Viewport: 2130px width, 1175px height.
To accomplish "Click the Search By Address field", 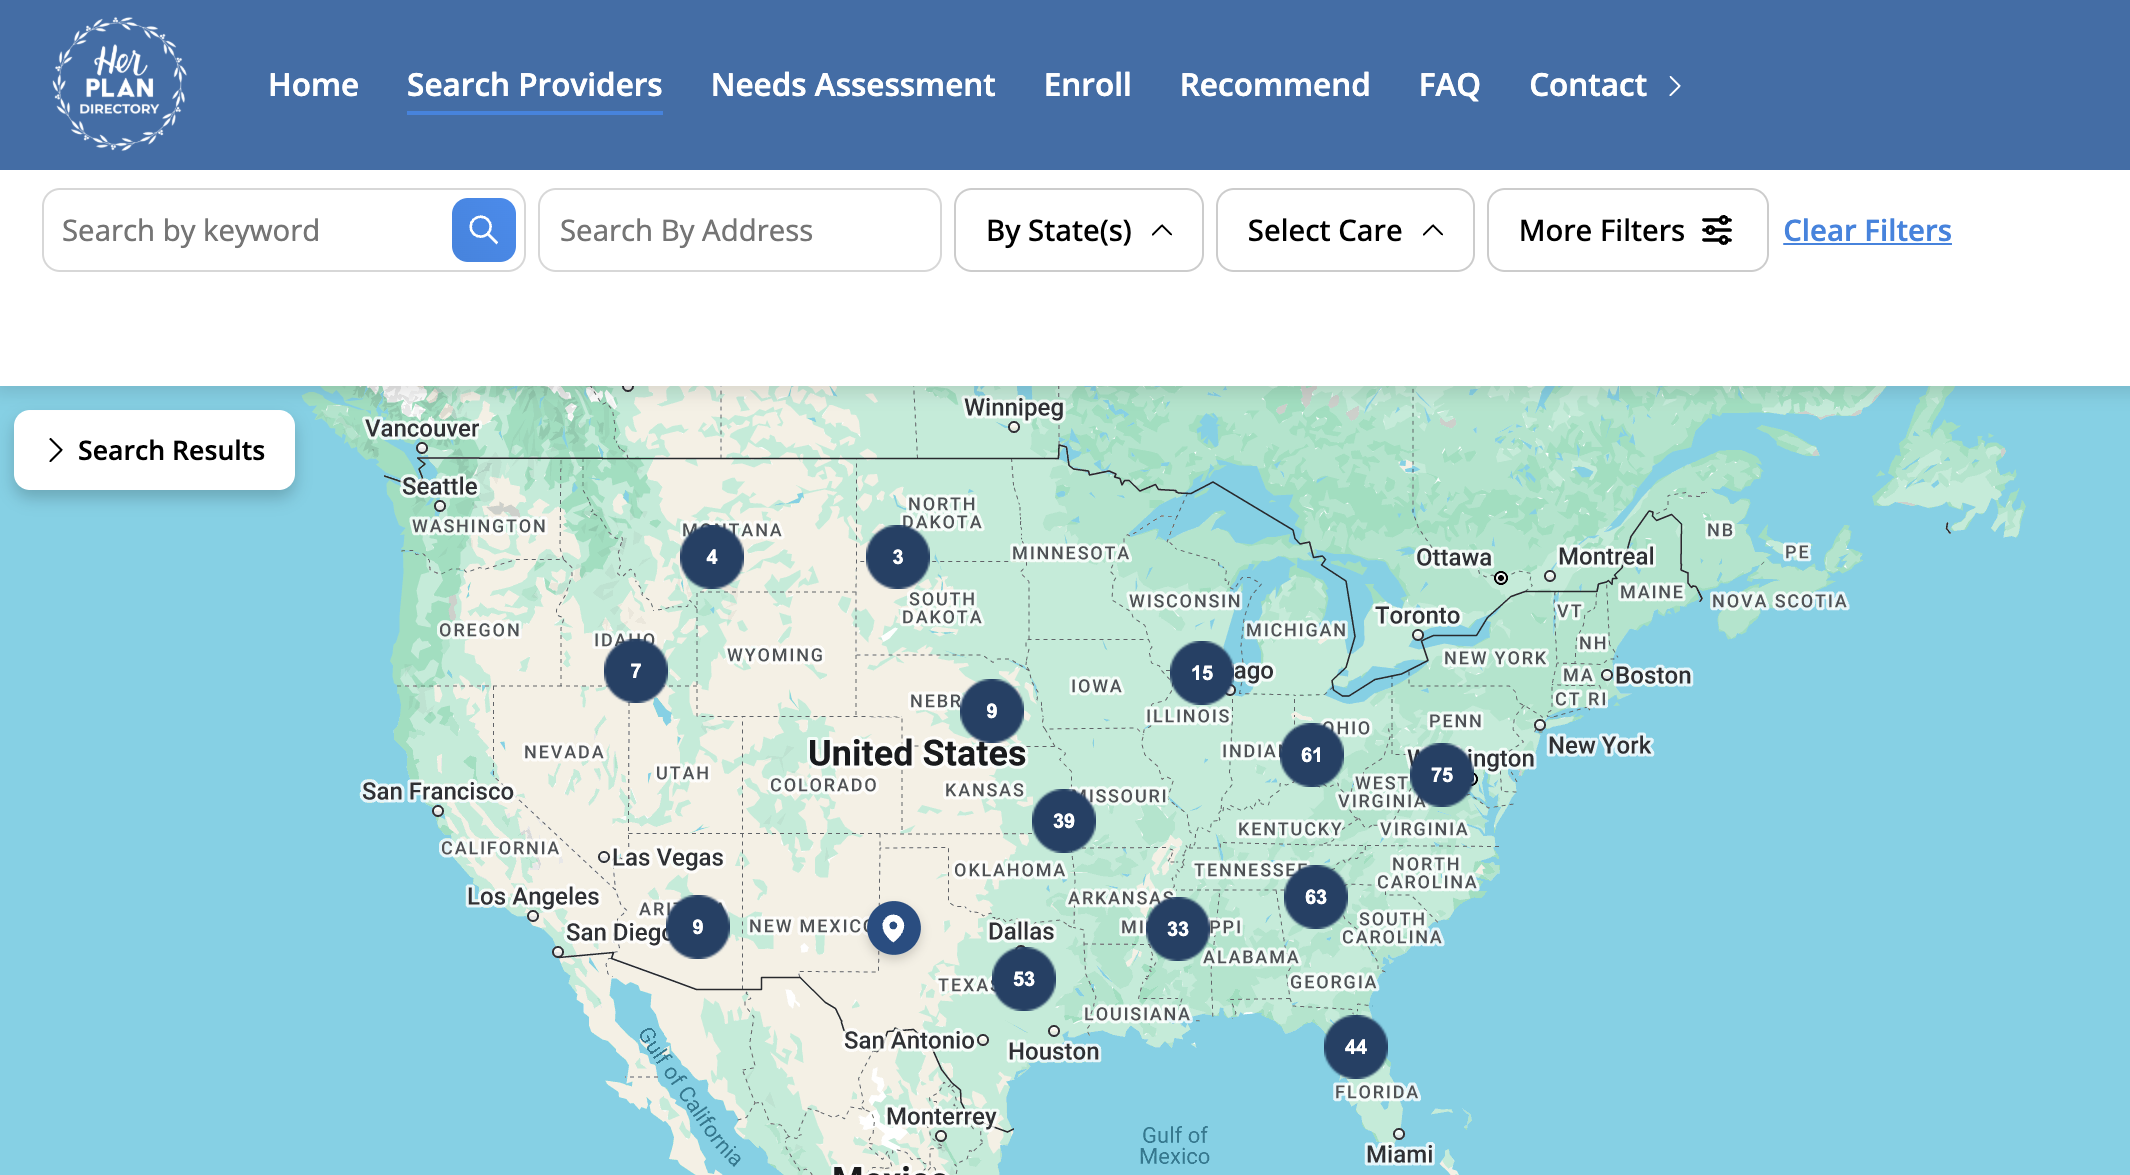I will click(x=739, y=230).
